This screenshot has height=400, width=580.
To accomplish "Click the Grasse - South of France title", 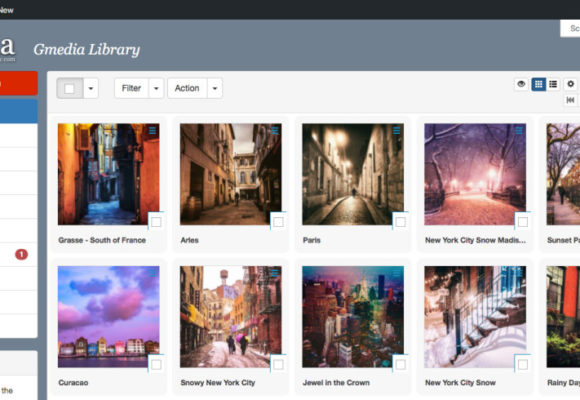I will (102, 240).
